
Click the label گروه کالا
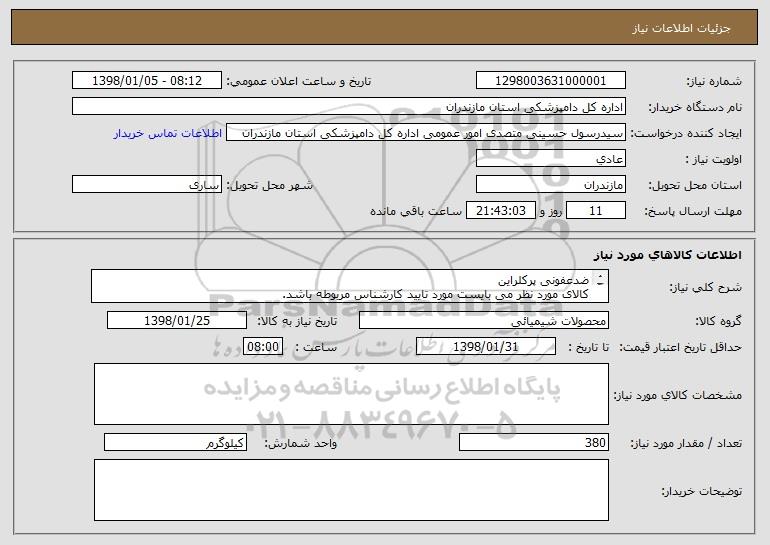click(718, 322)
